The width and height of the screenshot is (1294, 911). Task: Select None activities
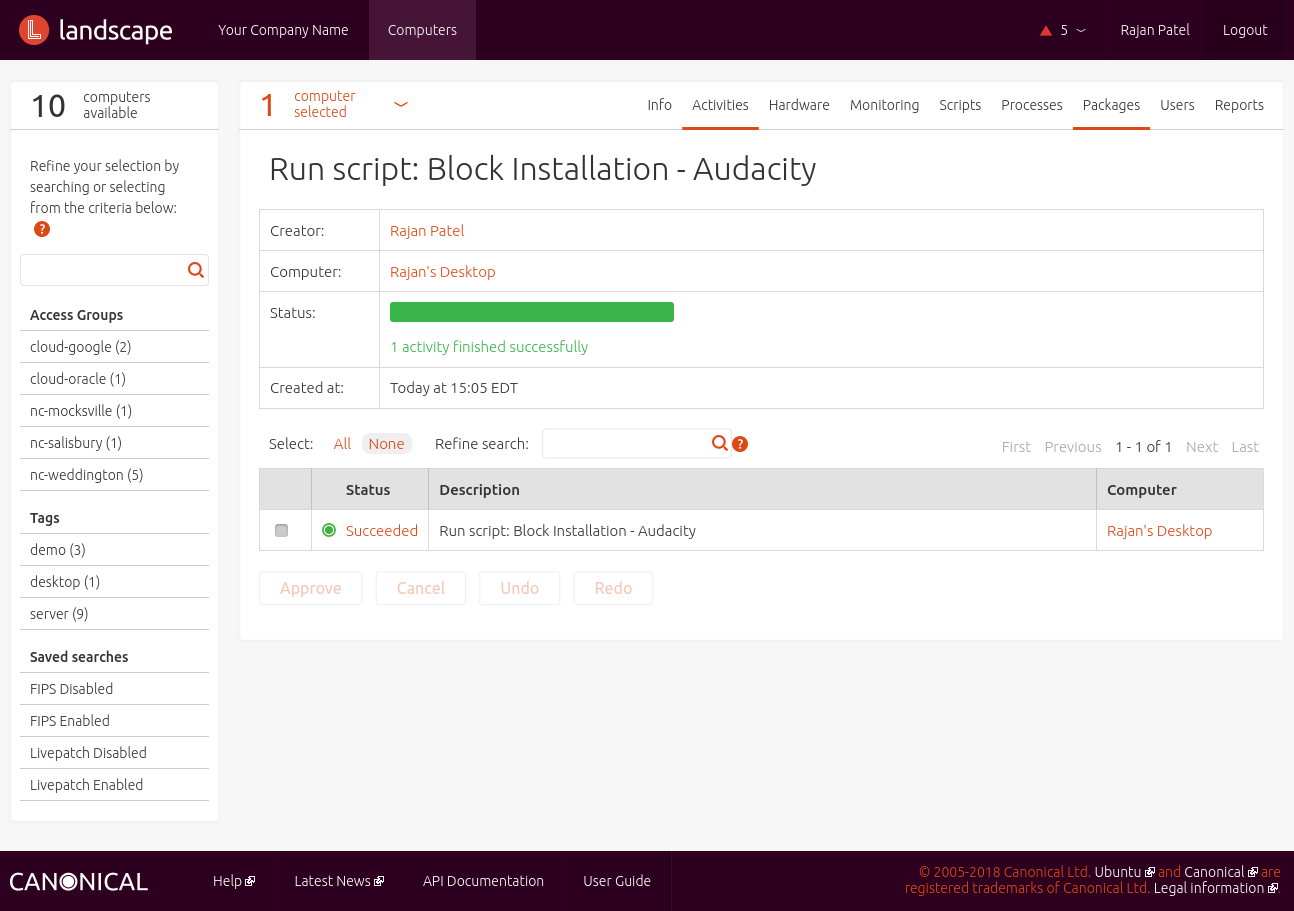(x=386, y=444)
